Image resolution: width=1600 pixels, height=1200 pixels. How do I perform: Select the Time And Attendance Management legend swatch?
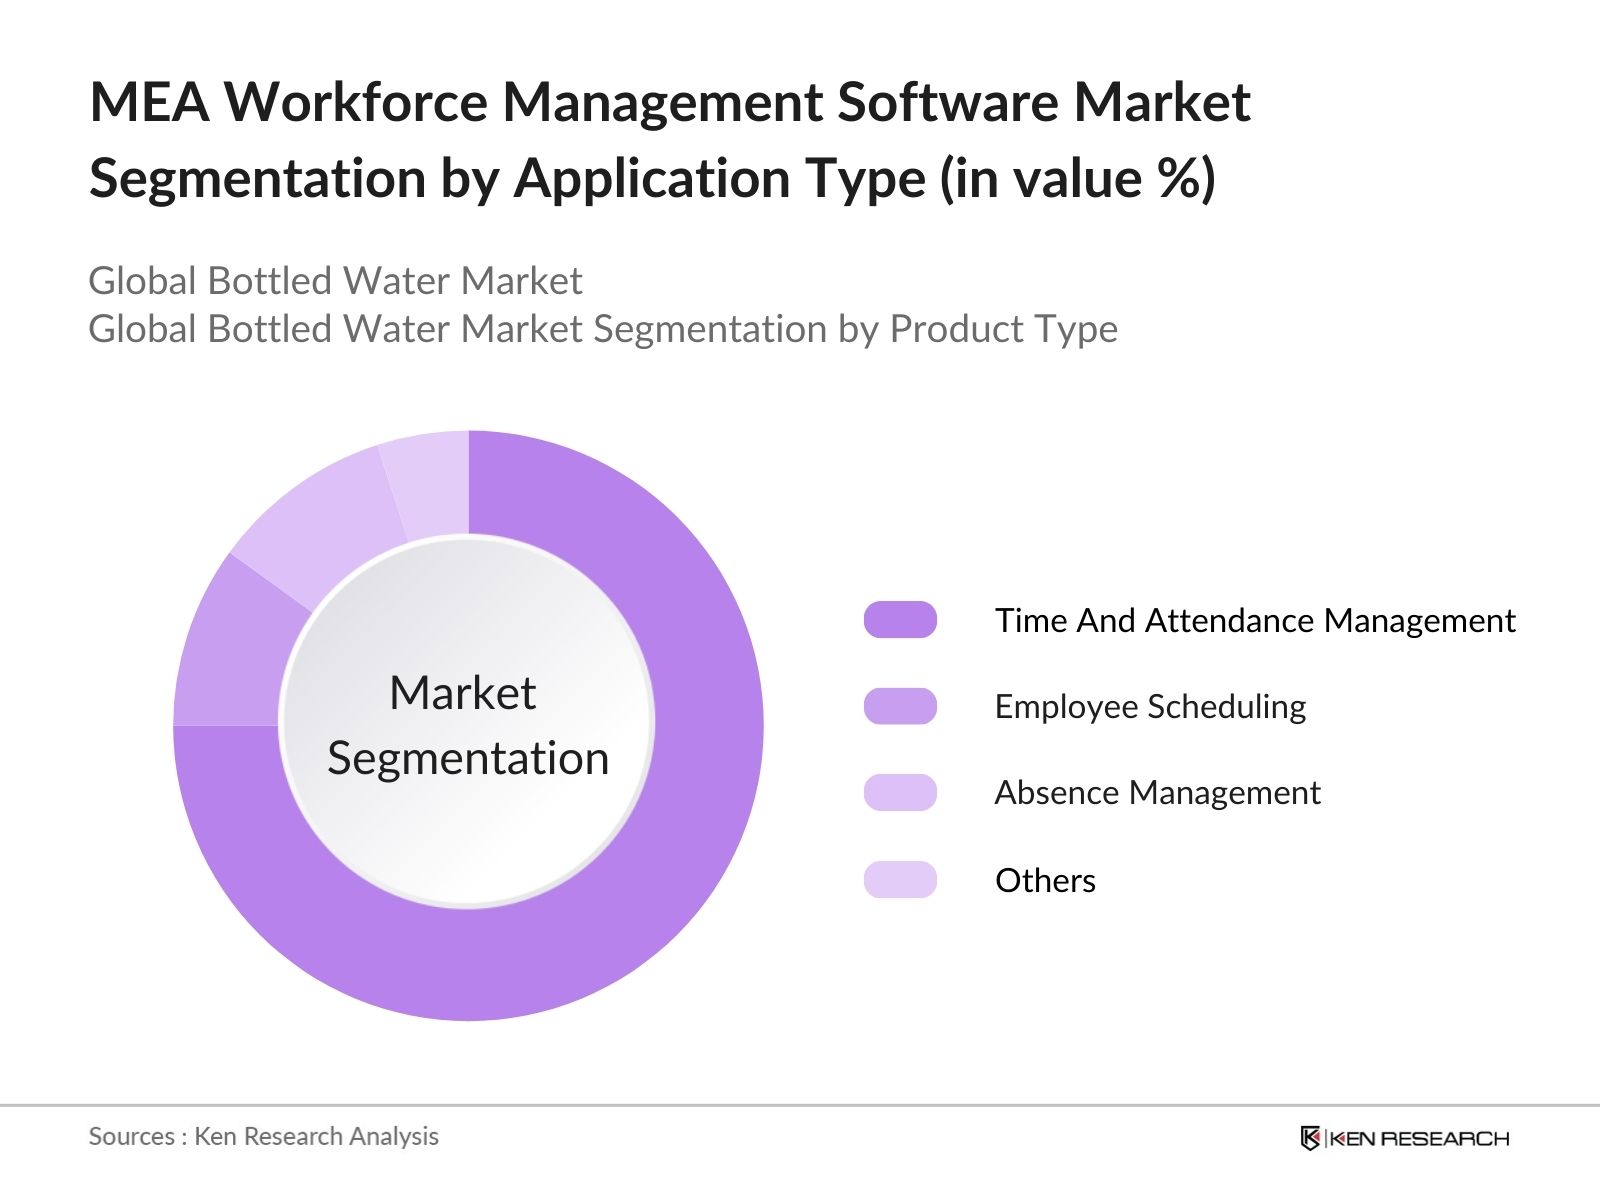(901, 620)
